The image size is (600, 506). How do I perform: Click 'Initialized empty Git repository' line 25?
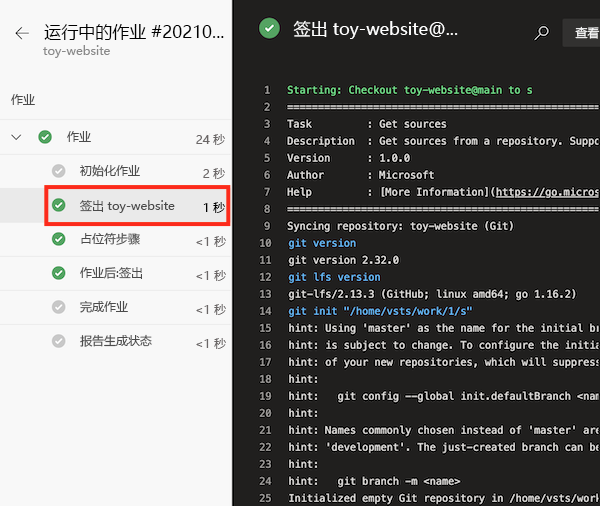click(x=444, y=498)
